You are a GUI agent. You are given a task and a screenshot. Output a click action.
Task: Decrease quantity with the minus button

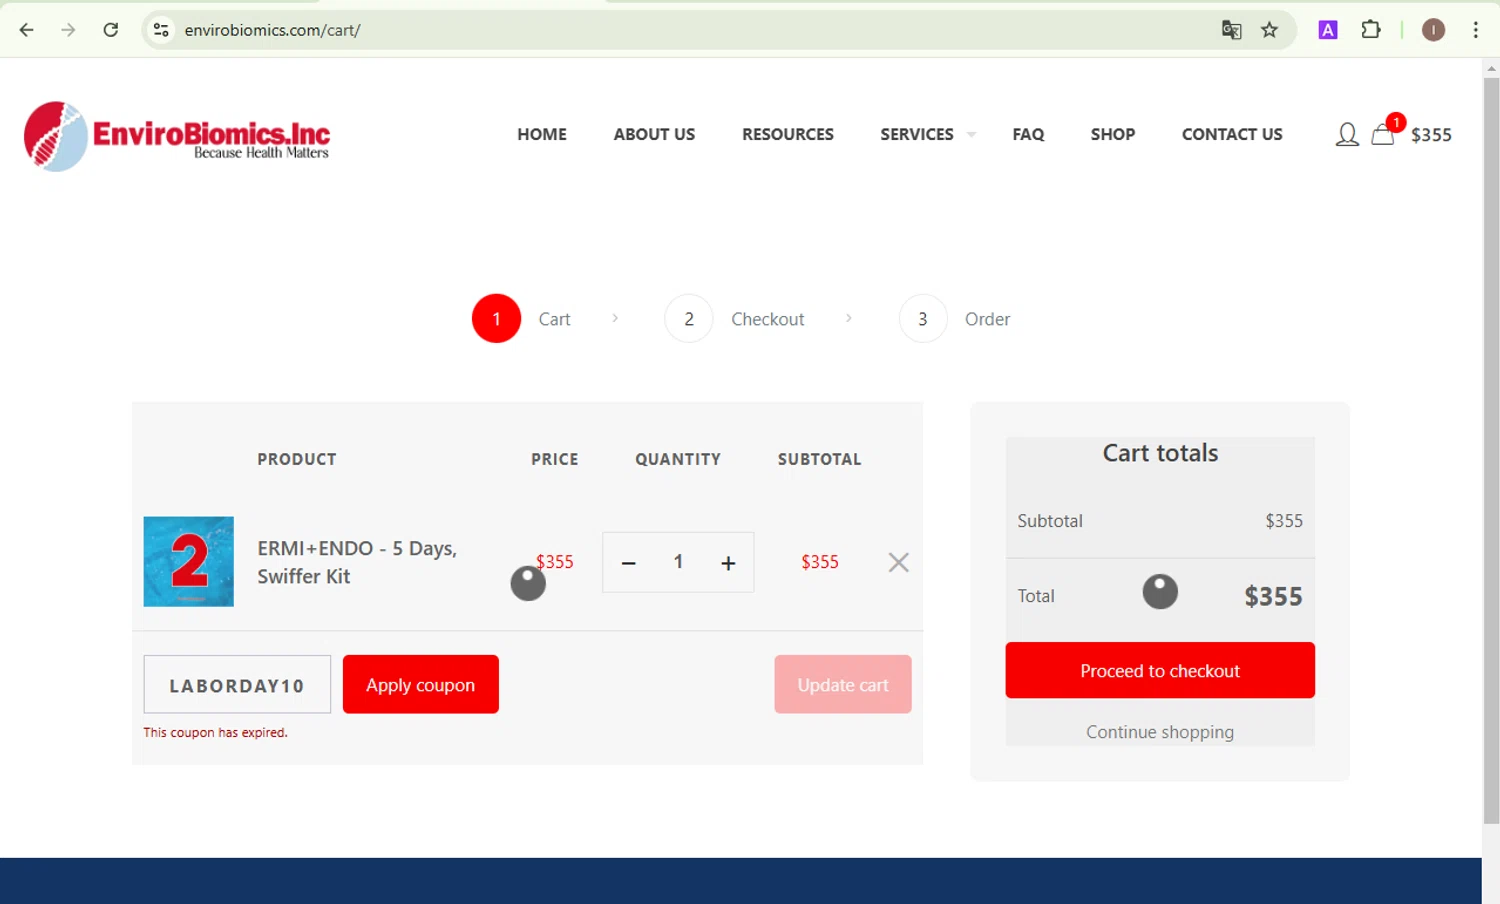tap(628, 563)
